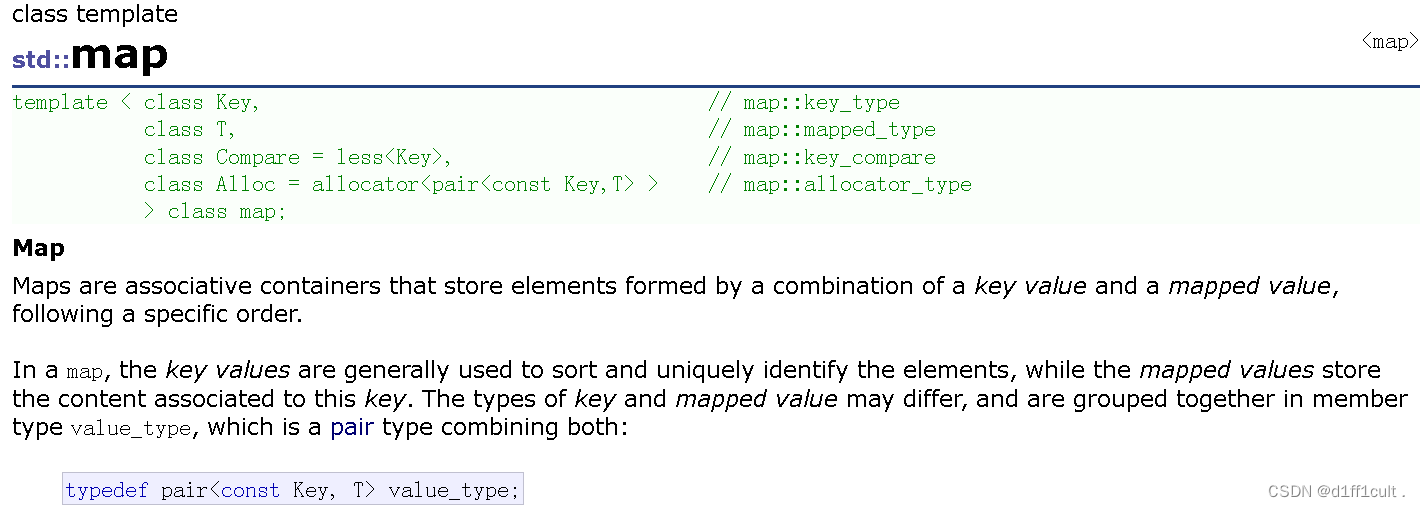Click the bold "Map" section heading

38,248
